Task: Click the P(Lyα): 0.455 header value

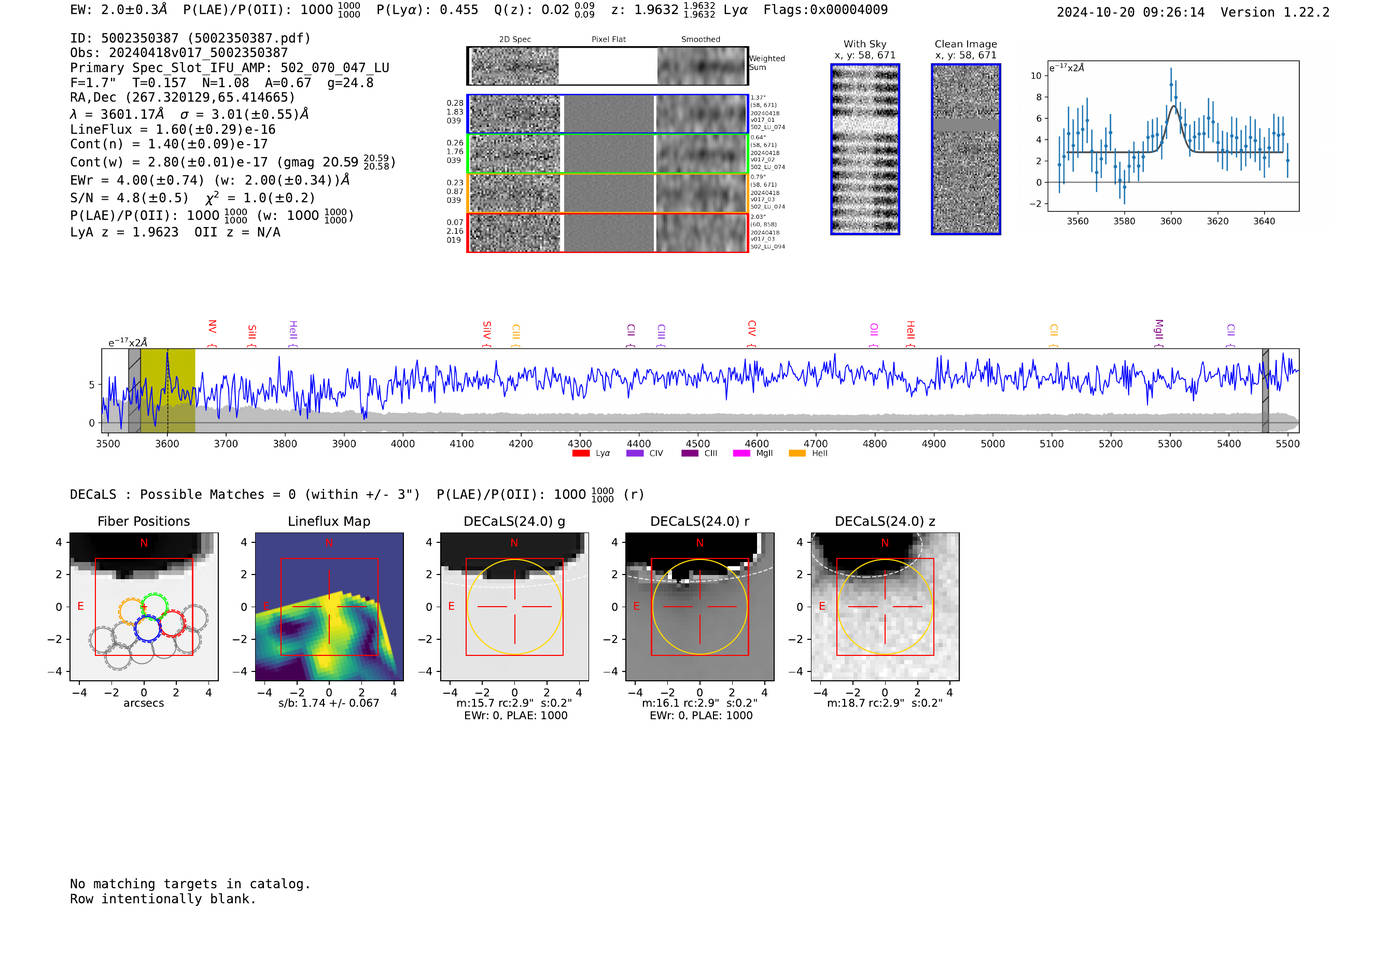Action: (x=427, y=10)
